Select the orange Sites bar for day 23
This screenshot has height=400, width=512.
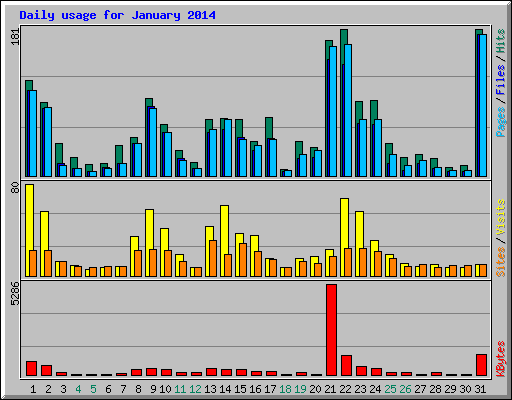point(363,262)
